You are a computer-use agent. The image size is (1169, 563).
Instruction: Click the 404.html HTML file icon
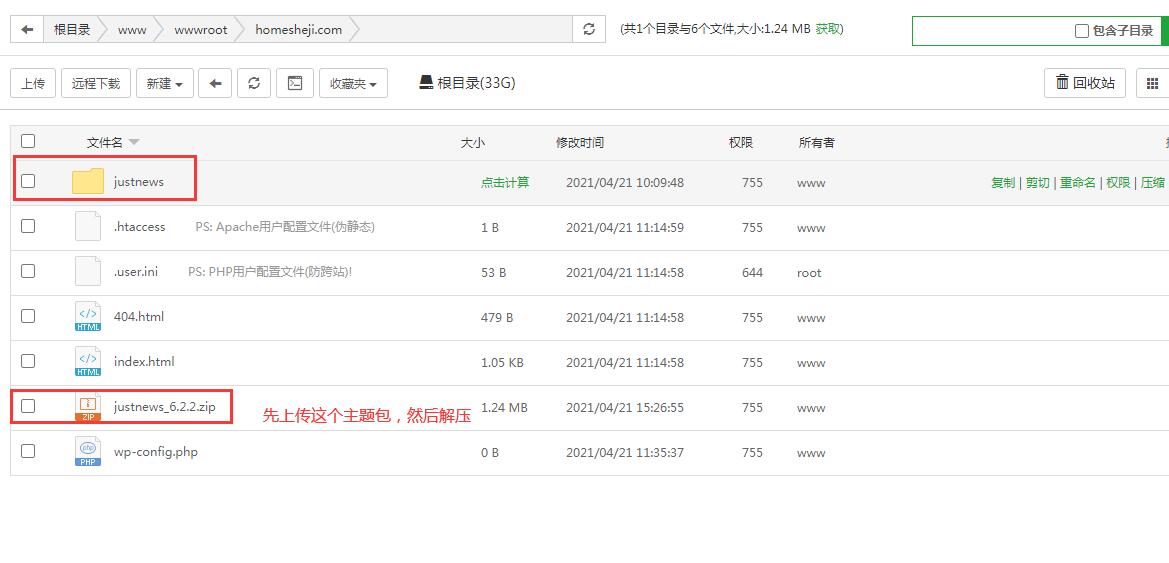click(88, 316)
